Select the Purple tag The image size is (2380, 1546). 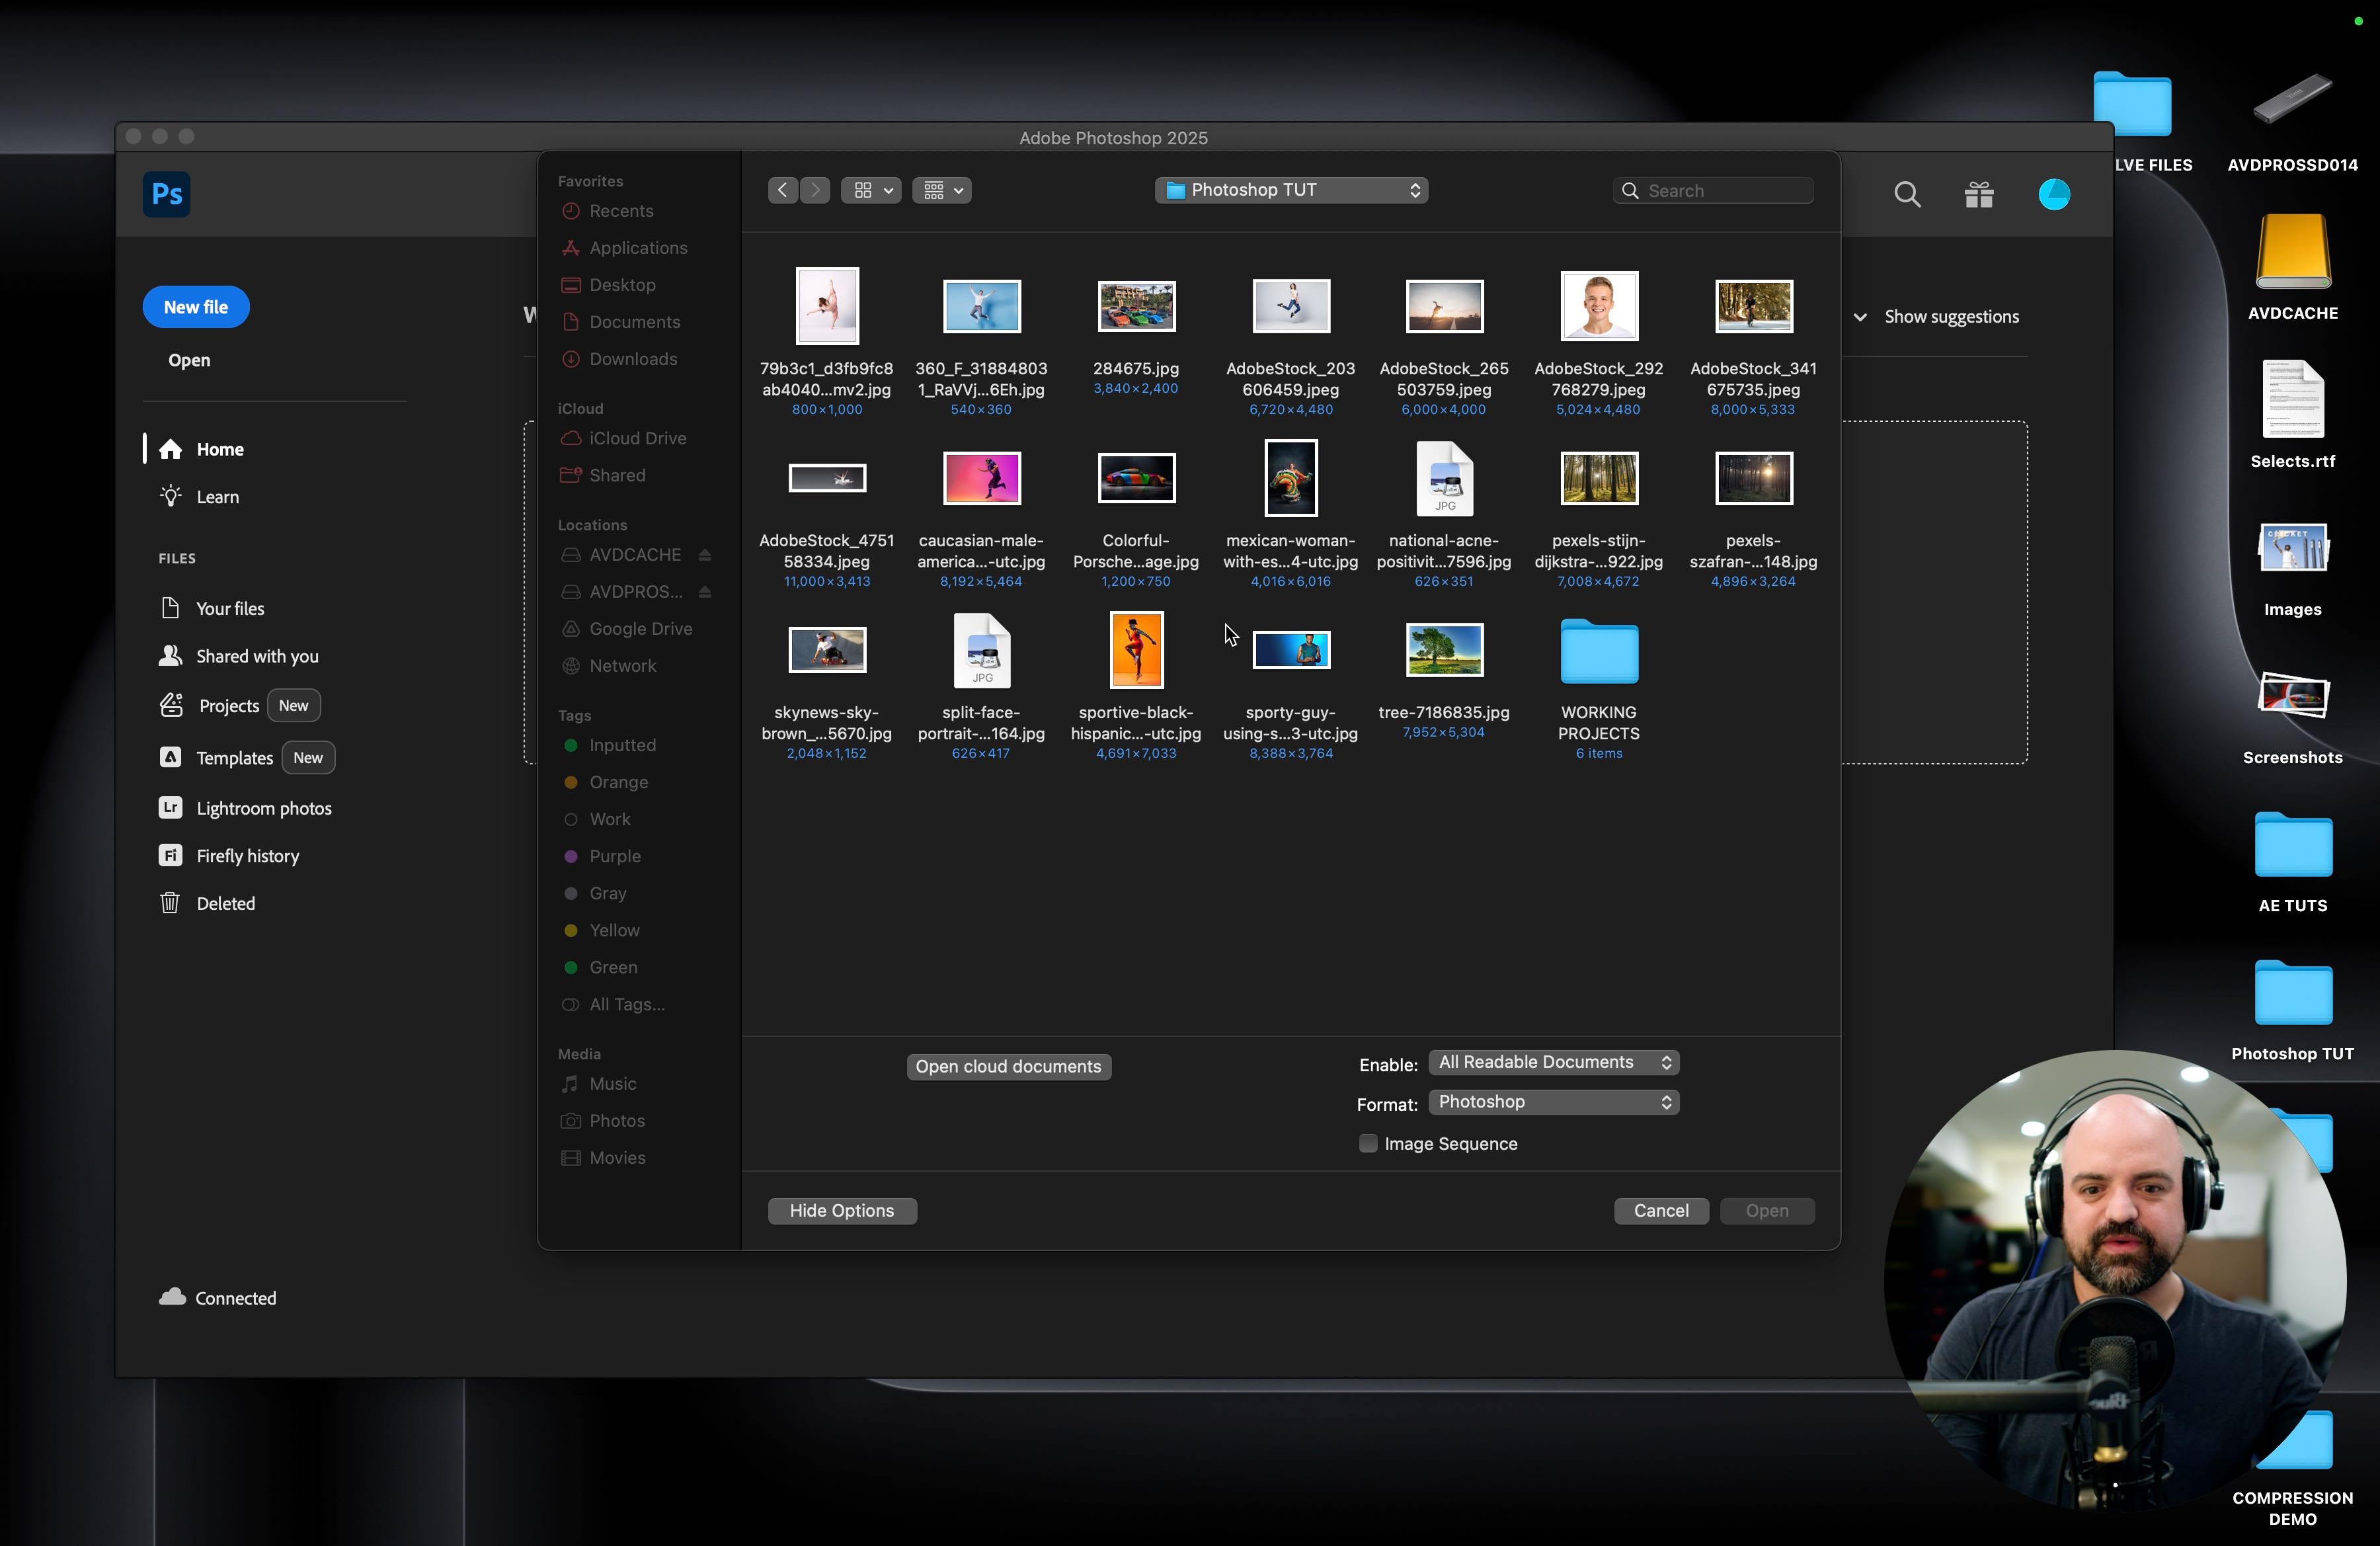[x=614, y=856]
